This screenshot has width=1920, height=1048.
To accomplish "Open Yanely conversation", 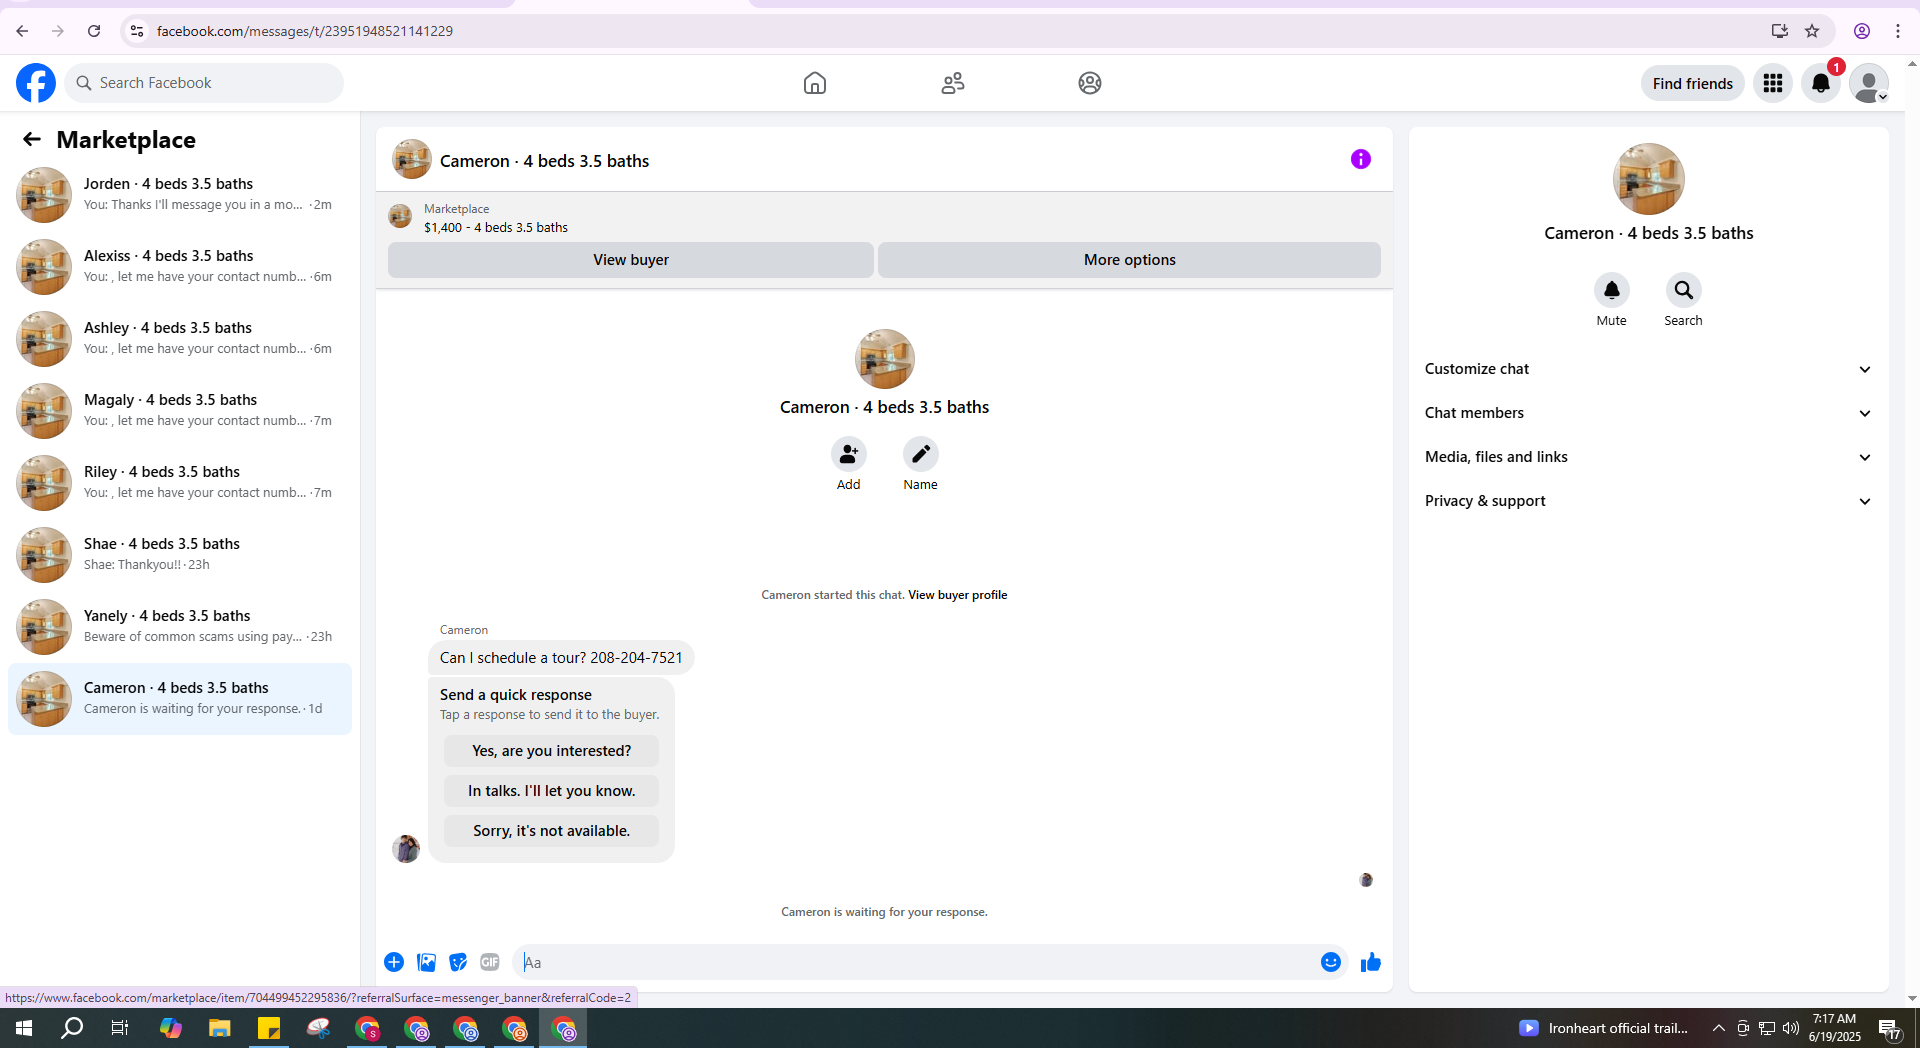I will [x=180, y=627].
